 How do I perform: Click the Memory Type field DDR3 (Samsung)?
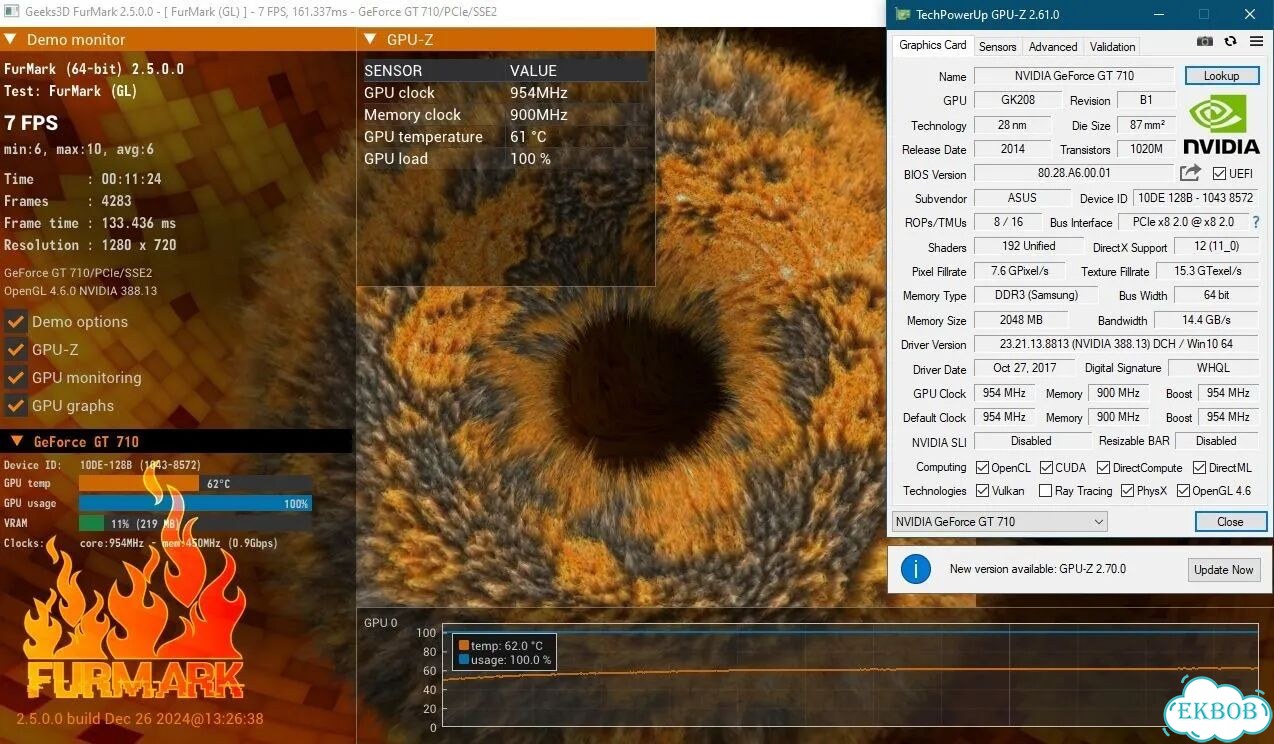pyautogui.click(x=1035, y=295)
